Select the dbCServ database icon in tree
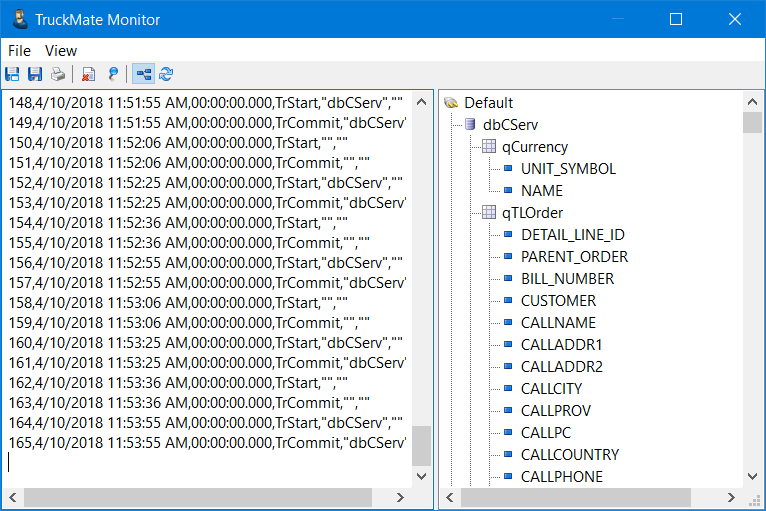The width and height of the screenshot is (766, 511). click(x=470, y=125)
